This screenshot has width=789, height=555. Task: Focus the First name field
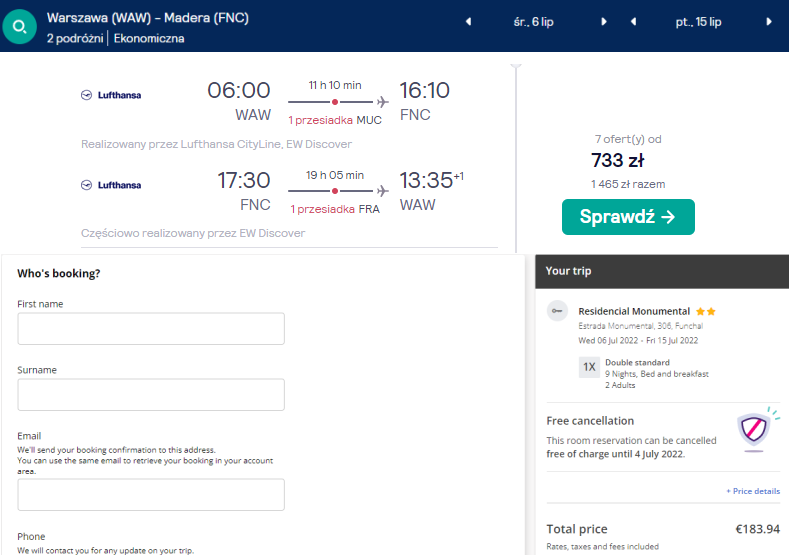(151, 329)
